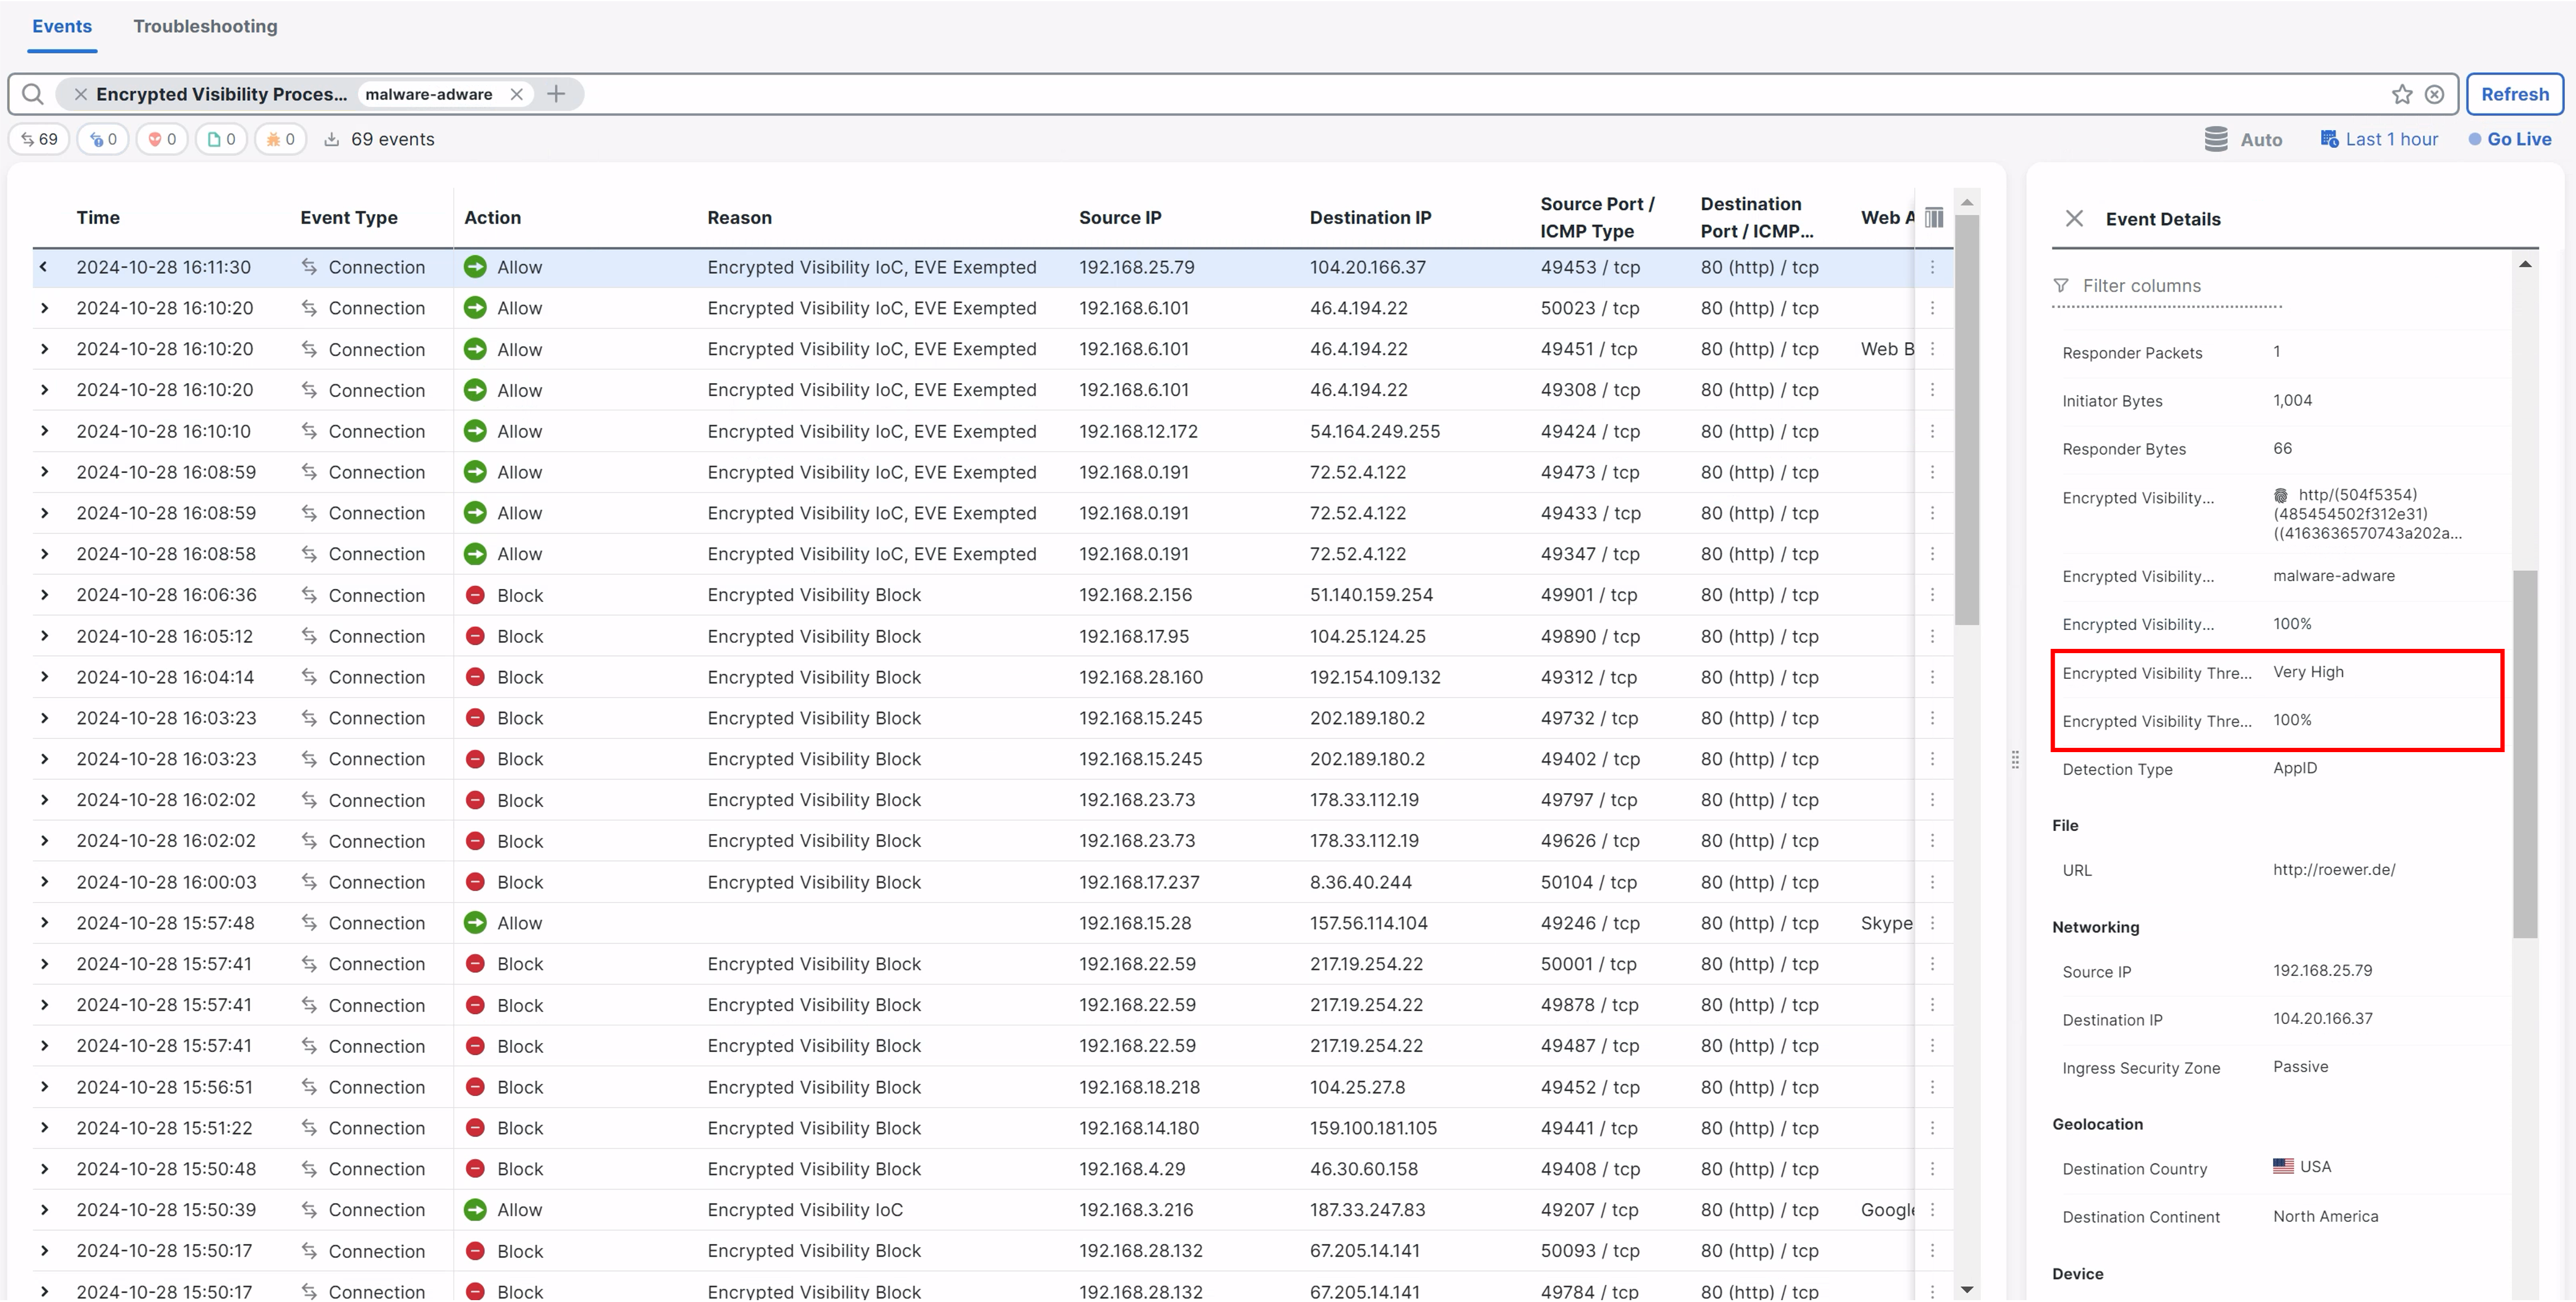Image resolution: width=2576 pixels, height=1302 pixels.
Task: Expand the 16:06:36 Block event row
Action: click(44, 595)
